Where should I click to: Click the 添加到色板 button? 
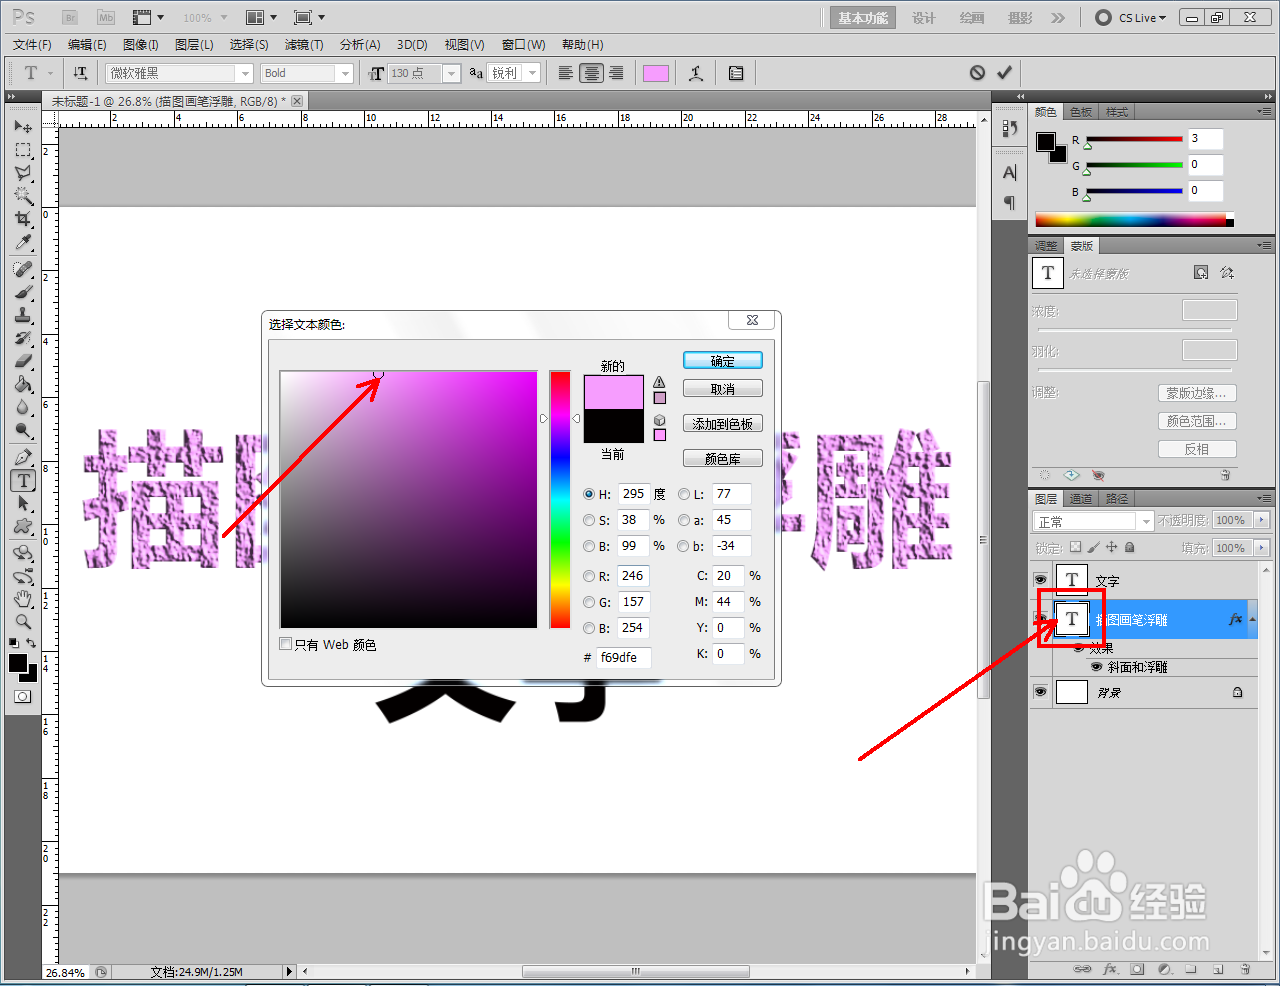point(723,424)
